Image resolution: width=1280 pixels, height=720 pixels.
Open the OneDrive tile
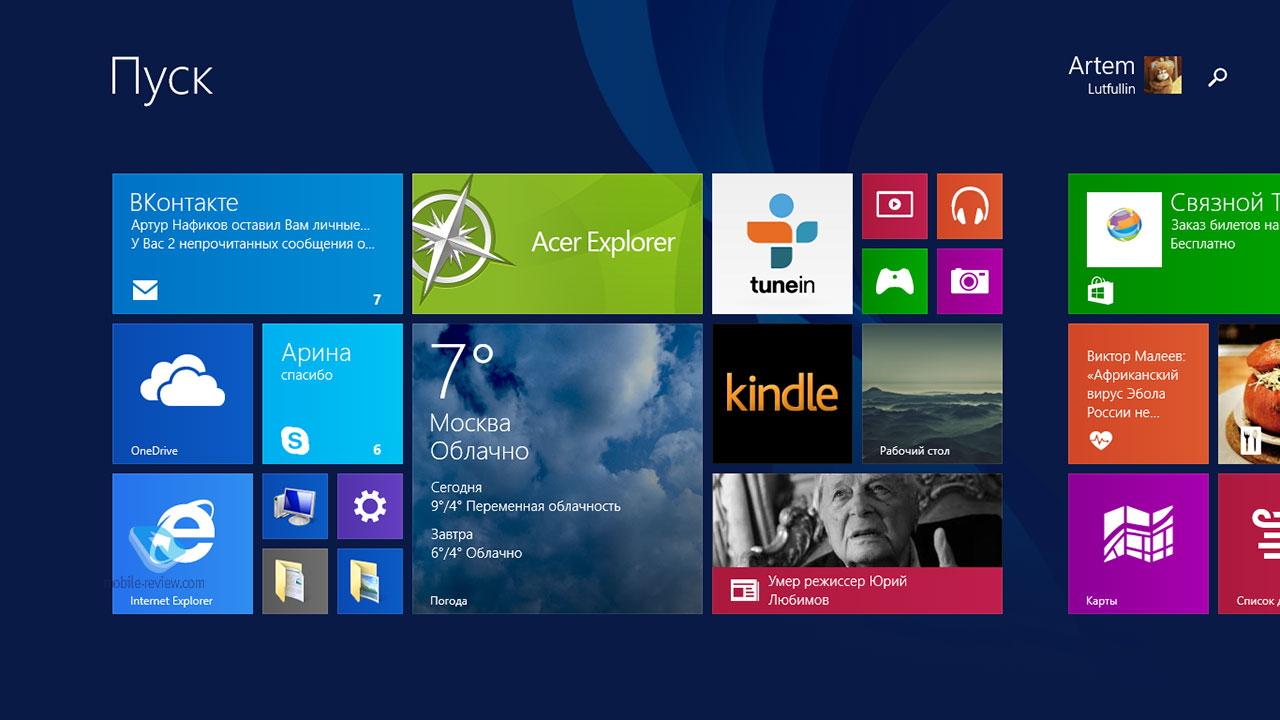182,394
